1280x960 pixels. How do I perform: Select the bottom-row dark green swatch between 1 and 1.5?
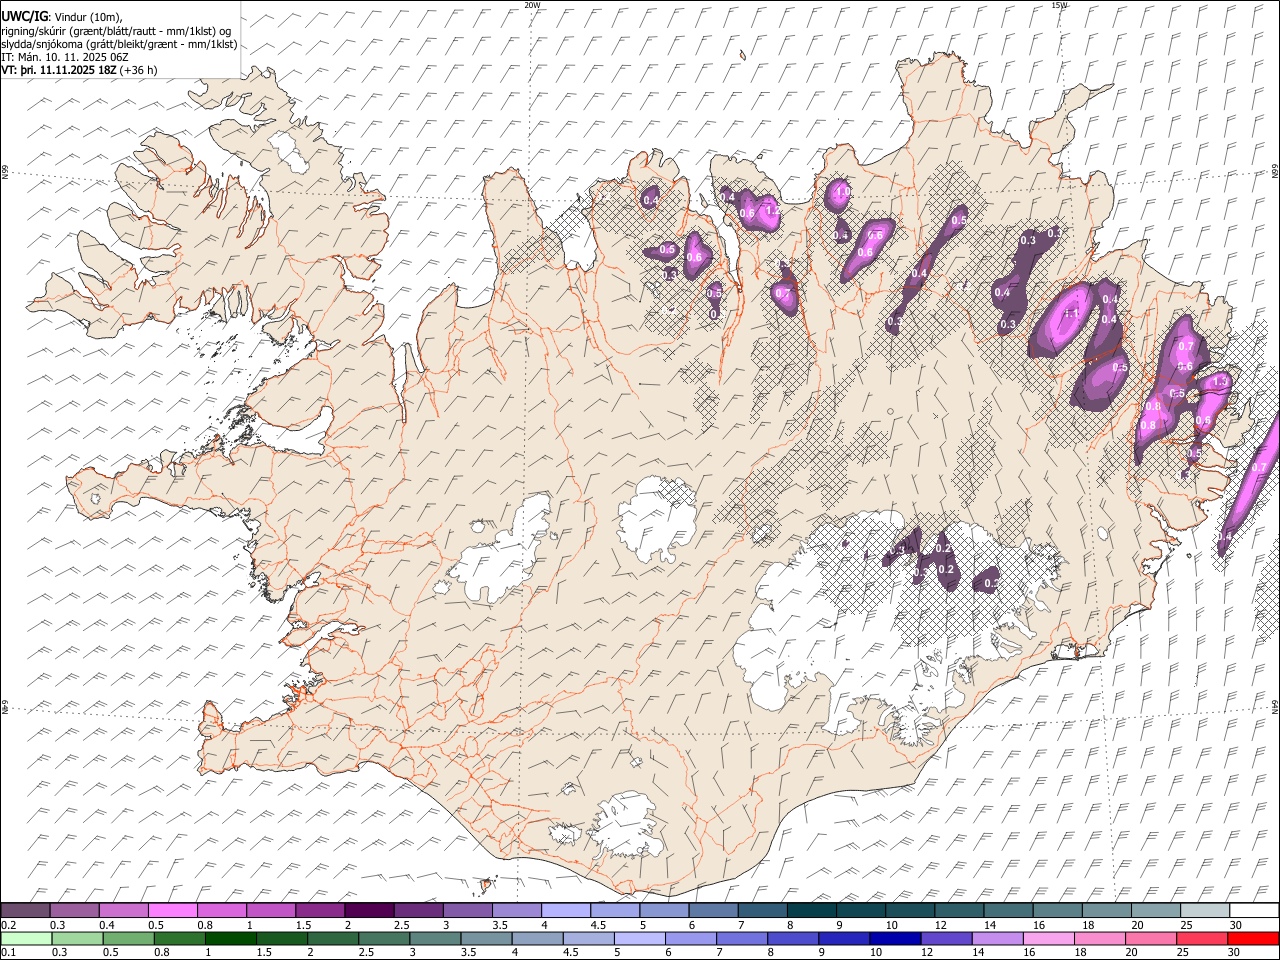230,938
